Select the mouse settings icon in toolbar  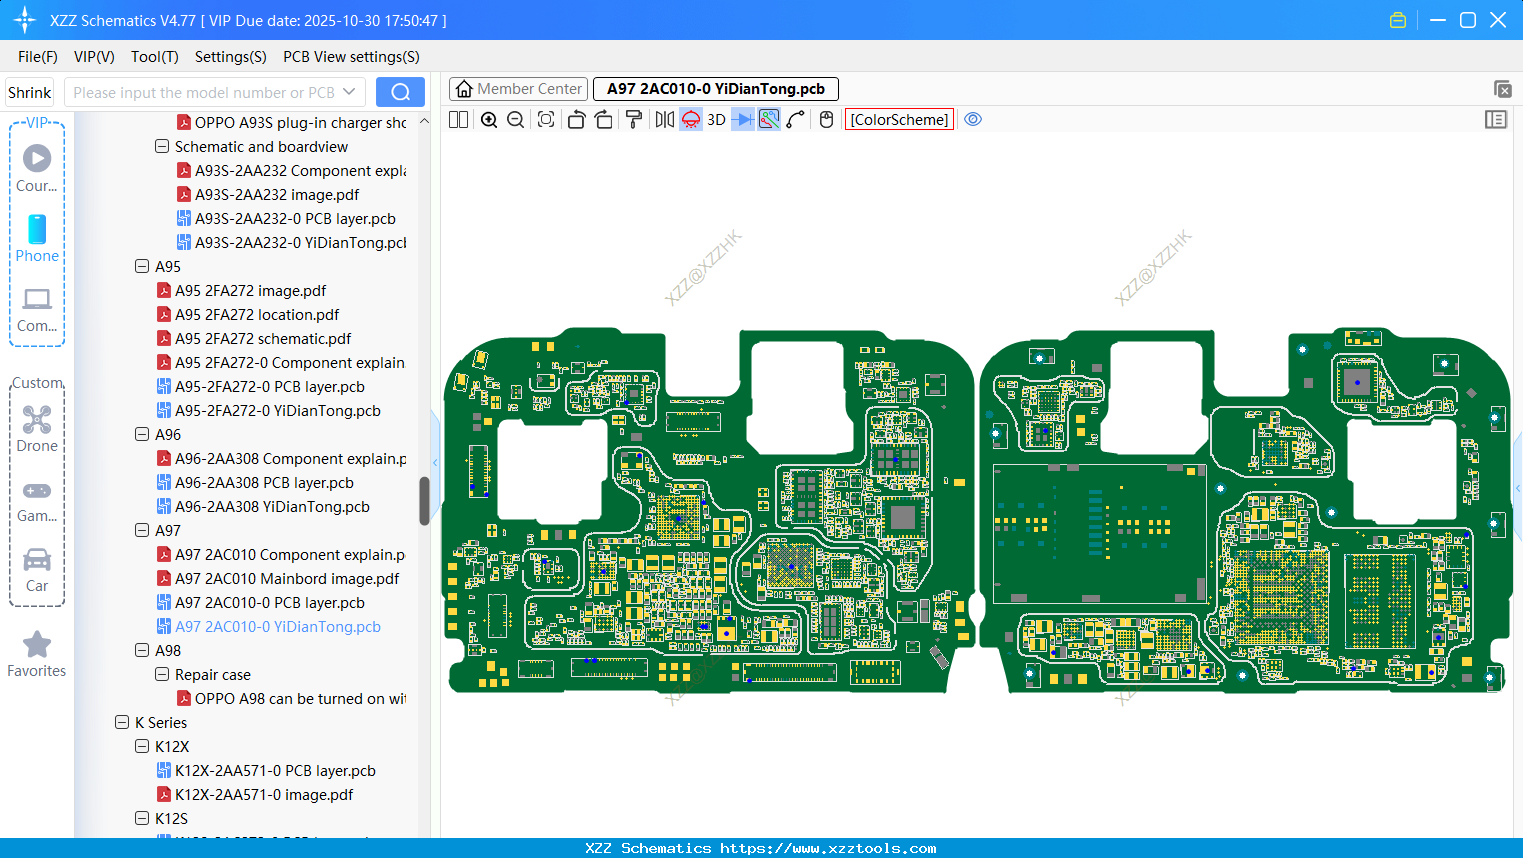pos(826,119)
